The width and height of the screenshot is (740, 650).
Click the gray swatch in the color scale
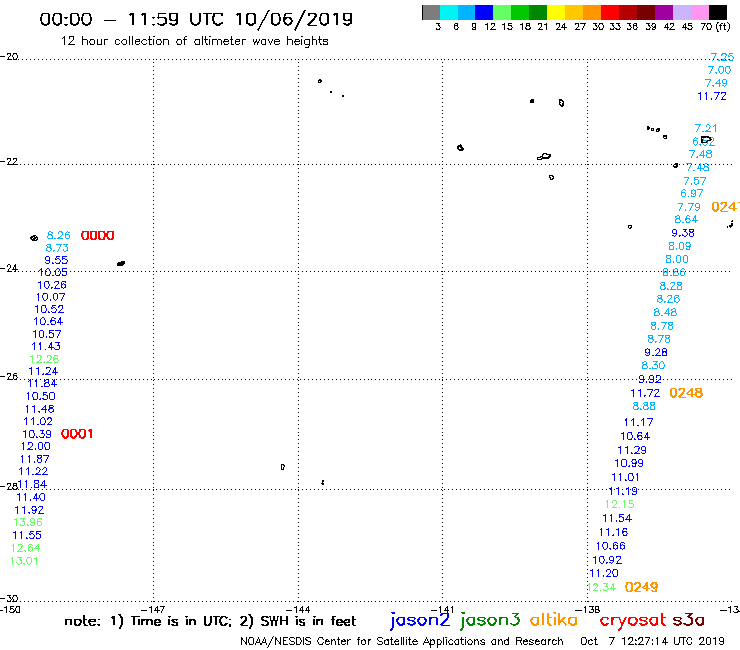(431, 12)
